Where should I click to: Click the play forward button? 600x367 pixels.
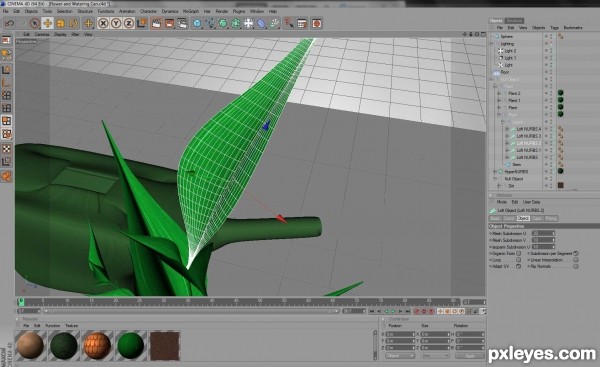[x=393, y=312]
